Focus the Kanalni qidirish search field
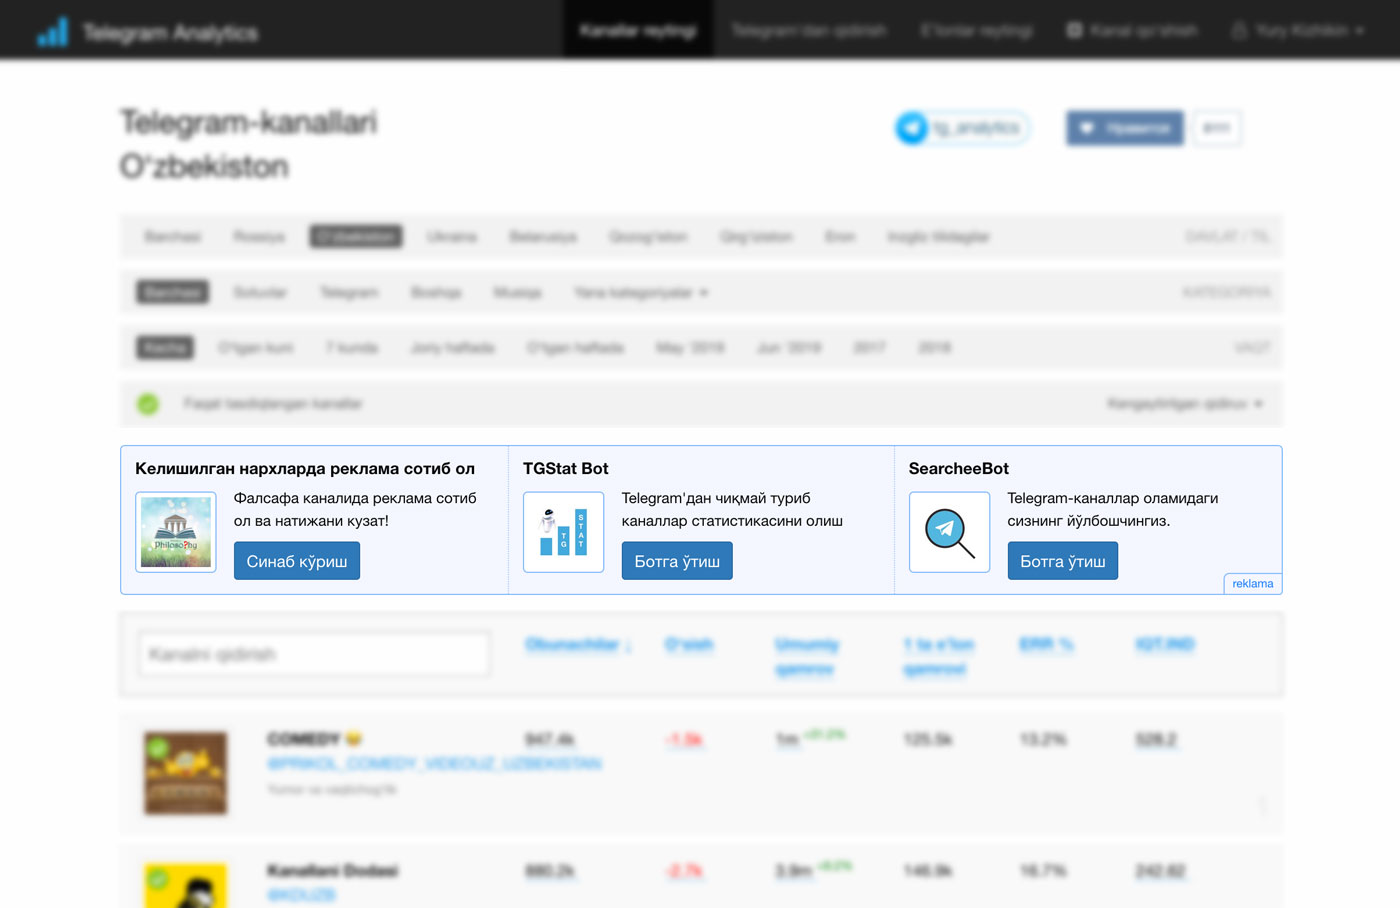Viewport: 1400px width, 908px height. tap(314, 654)
